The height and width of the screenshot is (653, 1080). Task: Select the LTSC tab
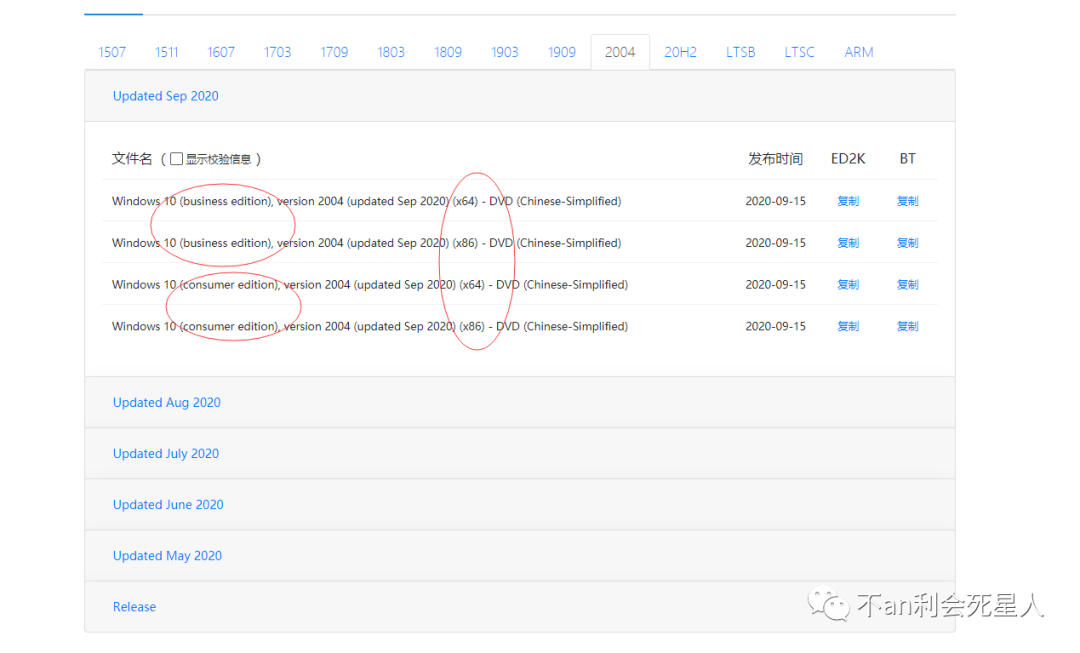coord(799,52)
